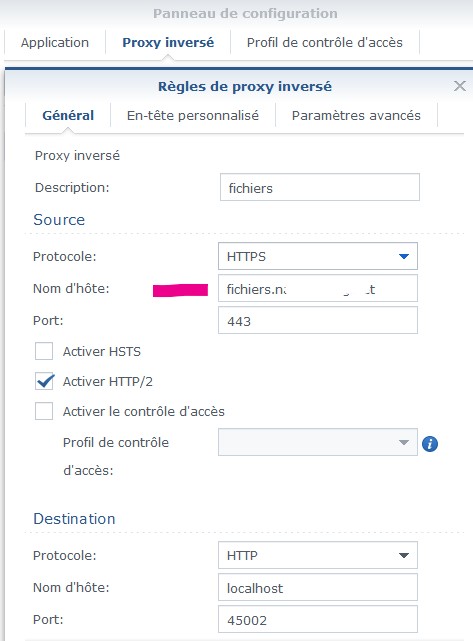The height and width of the screenshot is (641, 473).
Task: Click the blue arrow of Source Protocole dropdown
Action: point(404,256)
